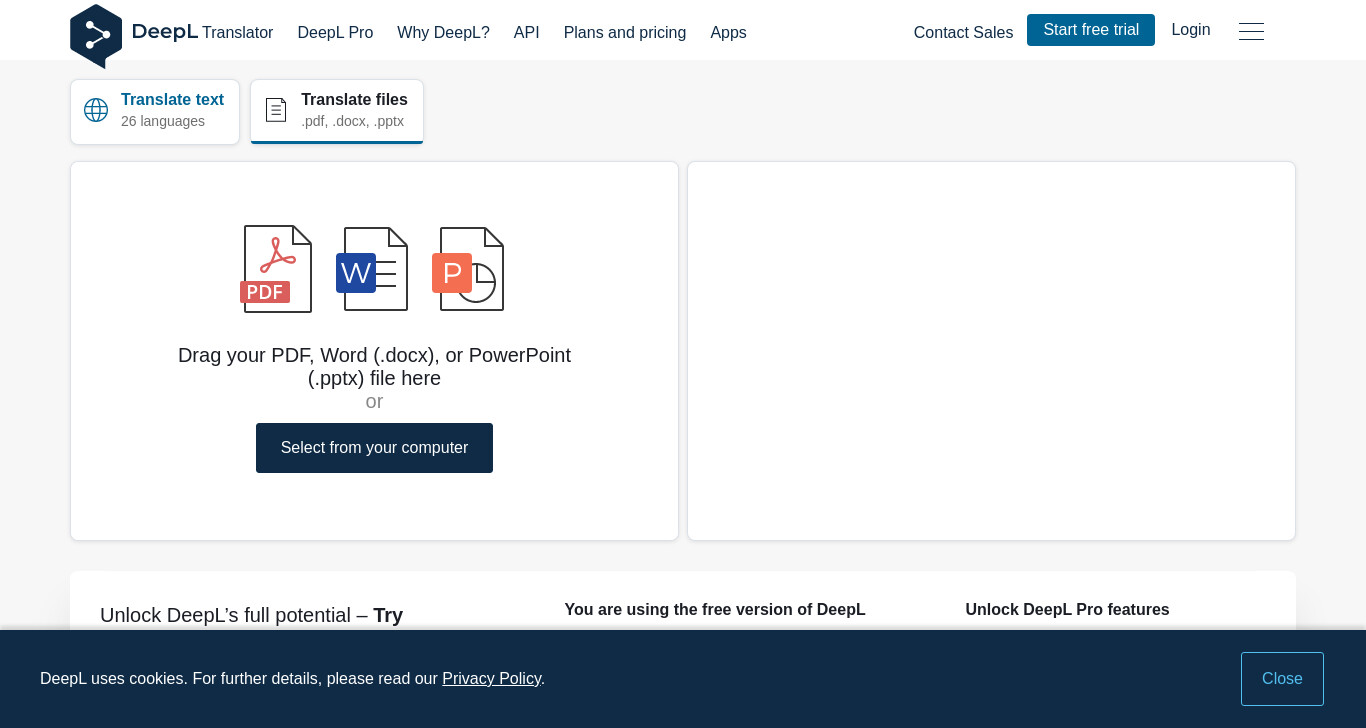This screenshot has height=728, width=1366.
Task: Click the Word document icon
Action: tap(372, 269)
